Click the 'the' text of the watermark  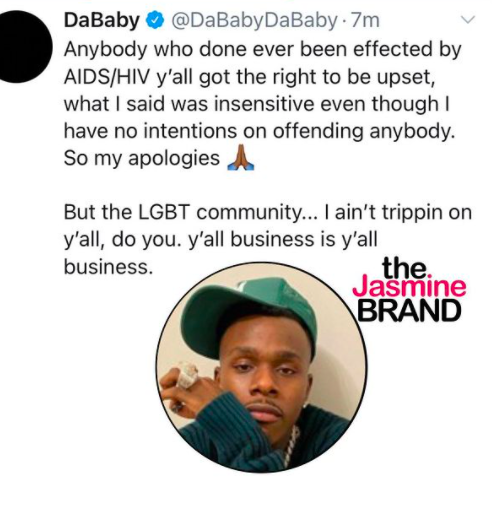(405, 268)
